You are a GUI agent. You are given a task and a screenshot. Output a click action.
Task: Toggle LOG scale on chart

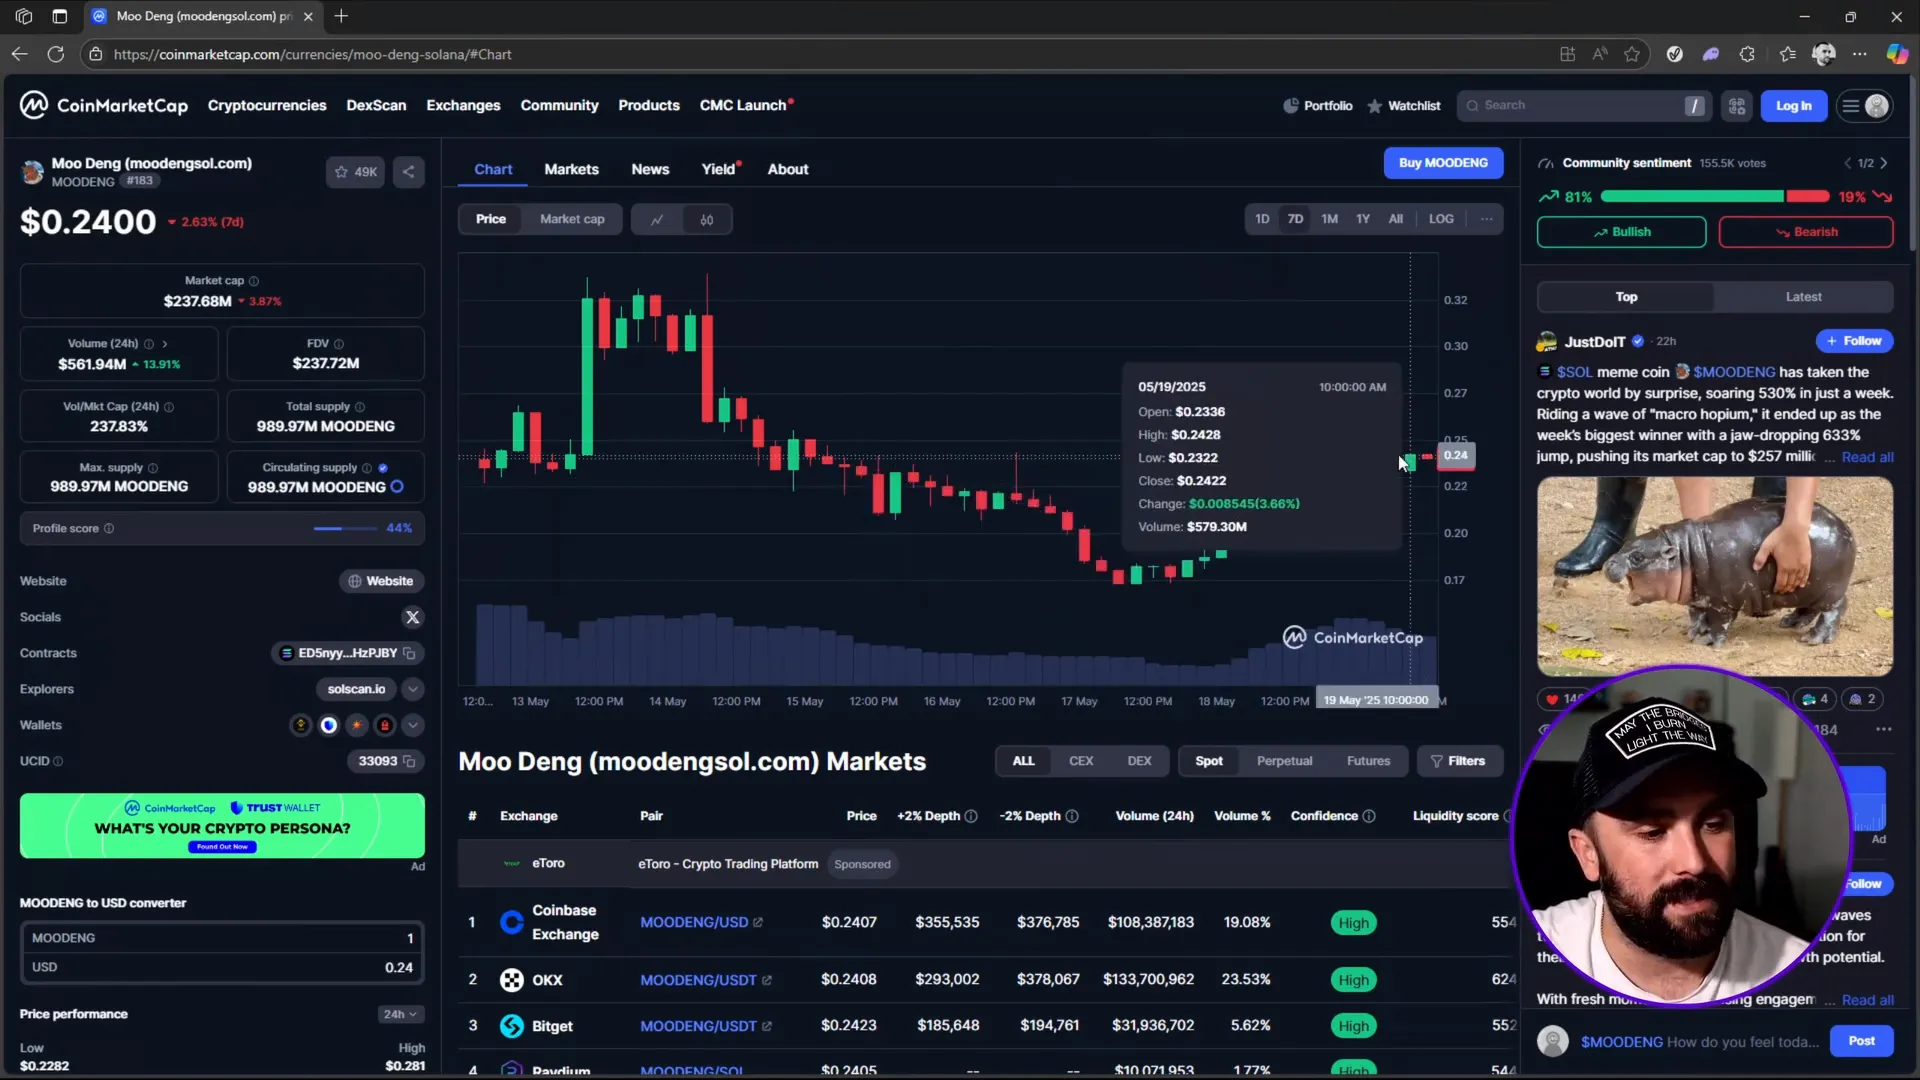1441,219
